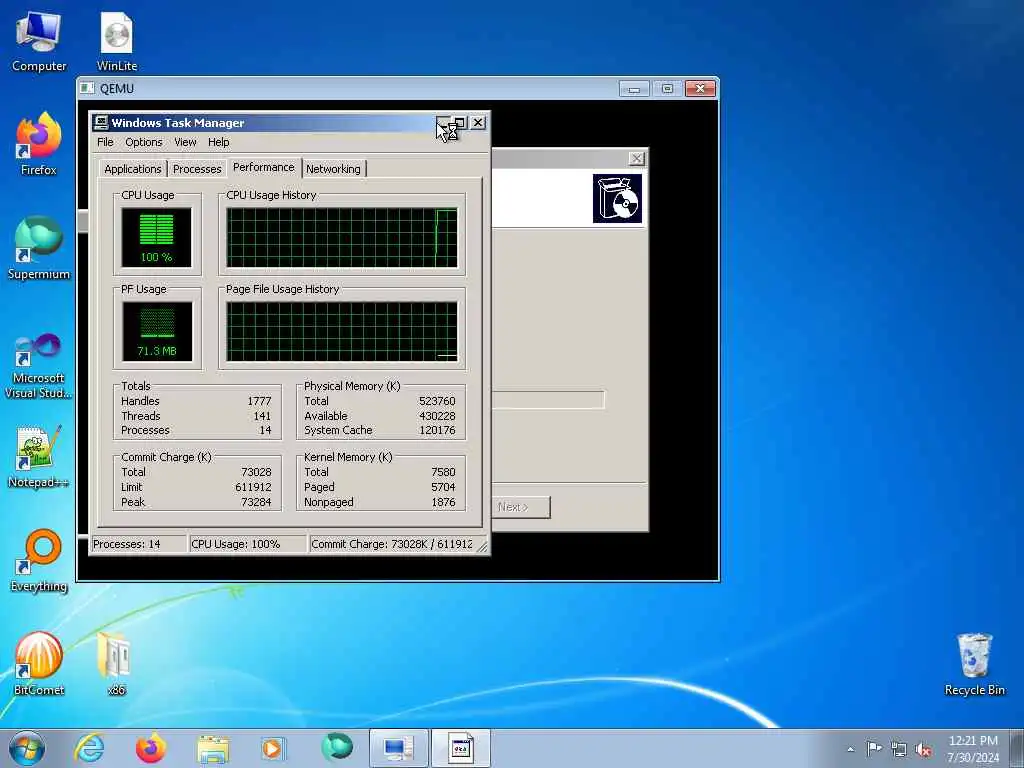Show hidden tray icons arrow
This screenshot has height=768, width=1024.
tap(850, 749)
